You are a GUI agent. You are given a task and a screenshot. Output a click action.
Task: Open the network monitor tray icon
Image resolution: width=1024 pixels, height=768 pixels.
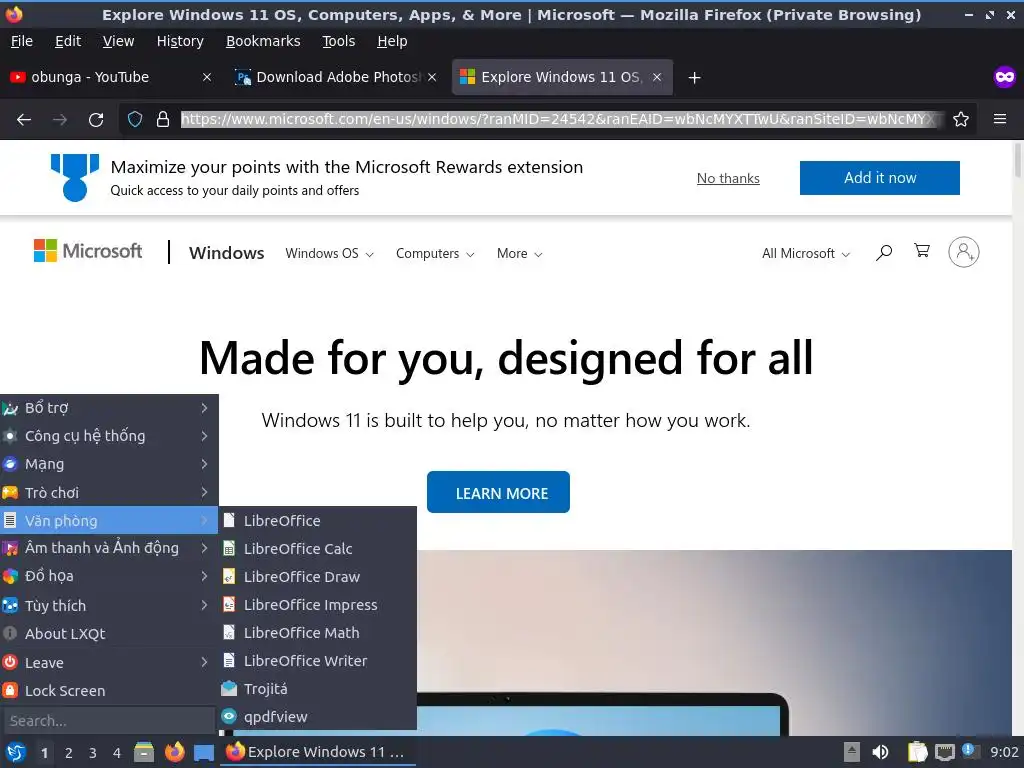coord(944,752)
